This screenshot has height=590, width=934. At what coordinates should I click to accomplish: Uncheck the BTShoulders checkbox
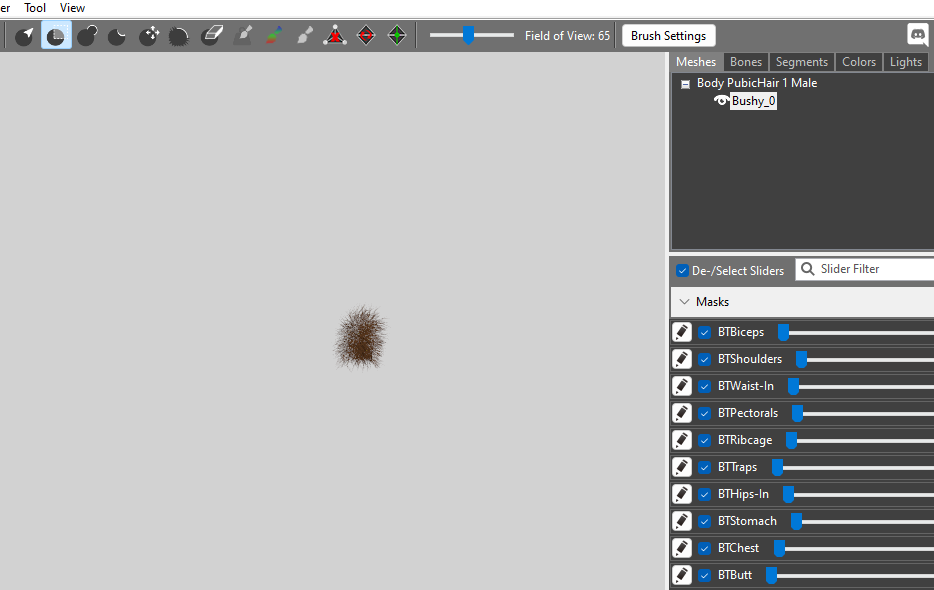click(705, 359)
